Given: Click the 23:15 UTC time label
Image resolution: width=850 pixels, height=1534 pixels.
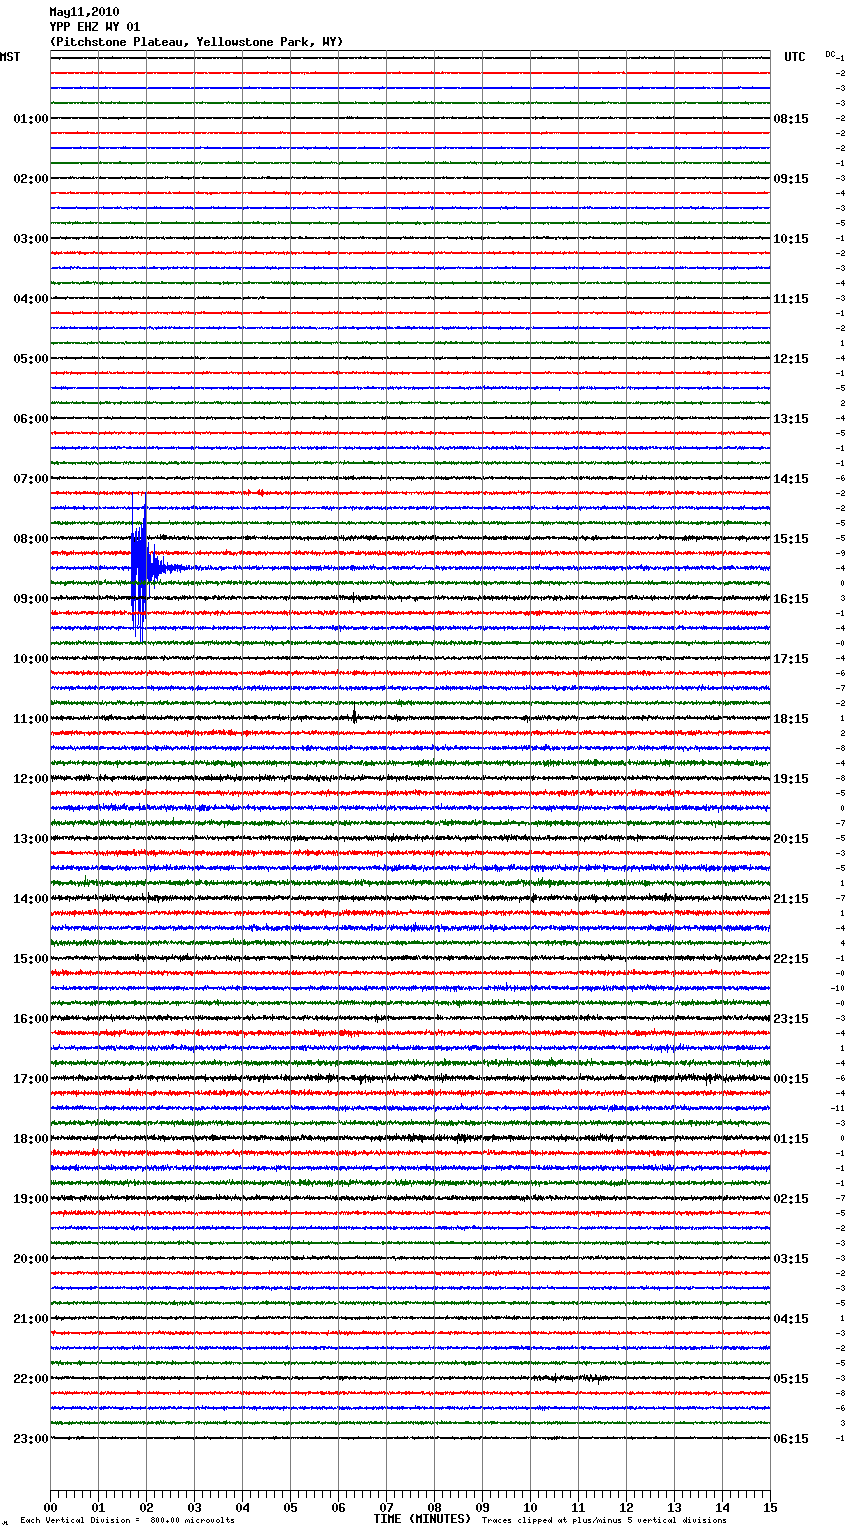Looking at the screenshot, I should (x=791, y=1019).
